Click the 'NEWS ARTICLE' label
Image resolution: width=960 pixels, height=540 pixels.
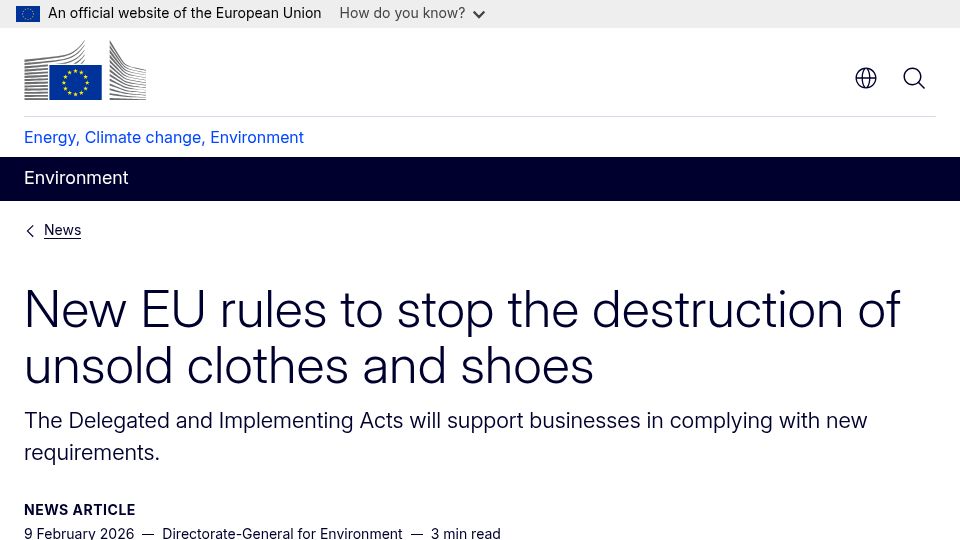pyautogui.click(x=80, y=510)
